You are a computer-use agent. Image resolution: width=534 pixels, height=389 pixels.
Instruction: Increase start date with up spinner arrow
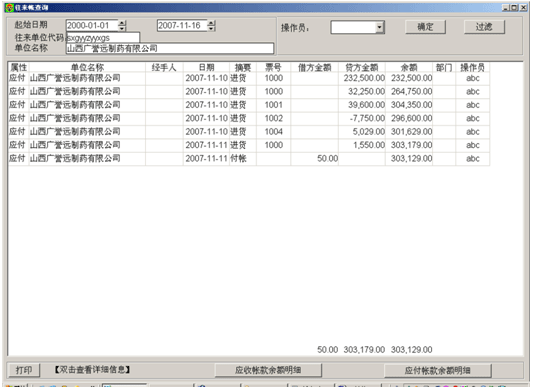[122, 23]
